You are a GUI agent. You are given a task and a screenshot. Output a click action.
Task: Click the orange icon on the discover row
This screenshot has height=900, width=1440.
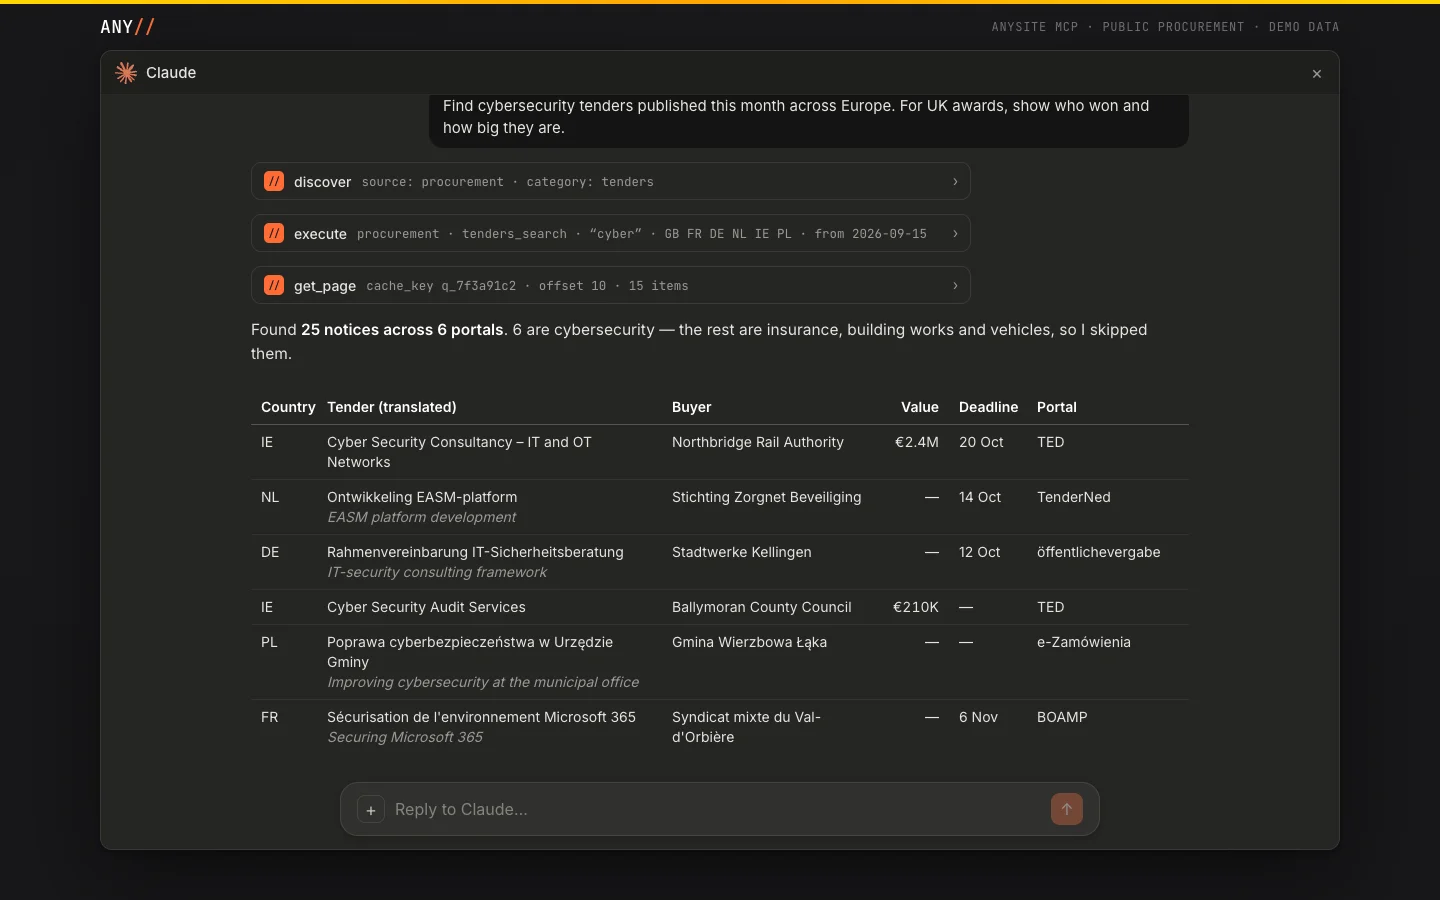pyautogui.click(x=274, y=181)
